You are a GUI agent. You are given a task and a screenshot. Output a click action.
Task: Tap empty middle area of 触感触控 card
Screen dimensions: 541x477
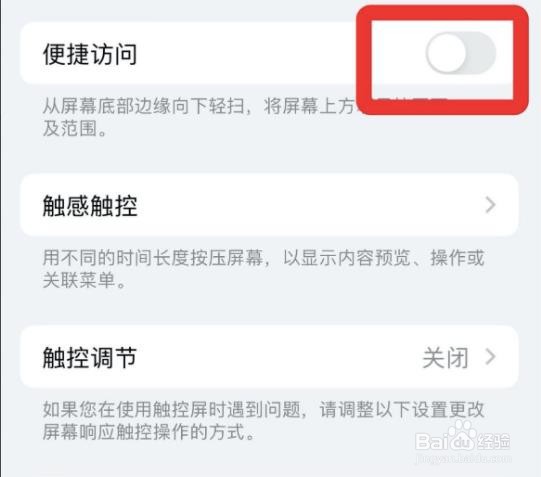(311, 205)
